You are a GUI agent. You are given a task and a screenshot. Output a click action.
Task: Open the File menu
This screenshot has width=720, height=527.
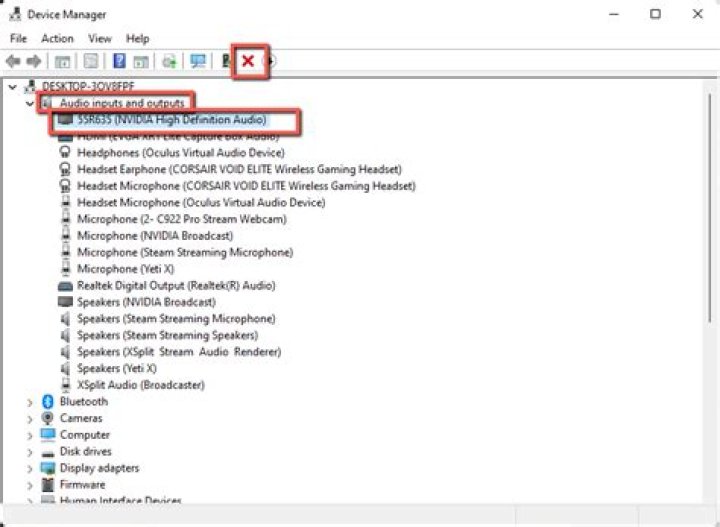pyautogui.click(x=18, y=39)
